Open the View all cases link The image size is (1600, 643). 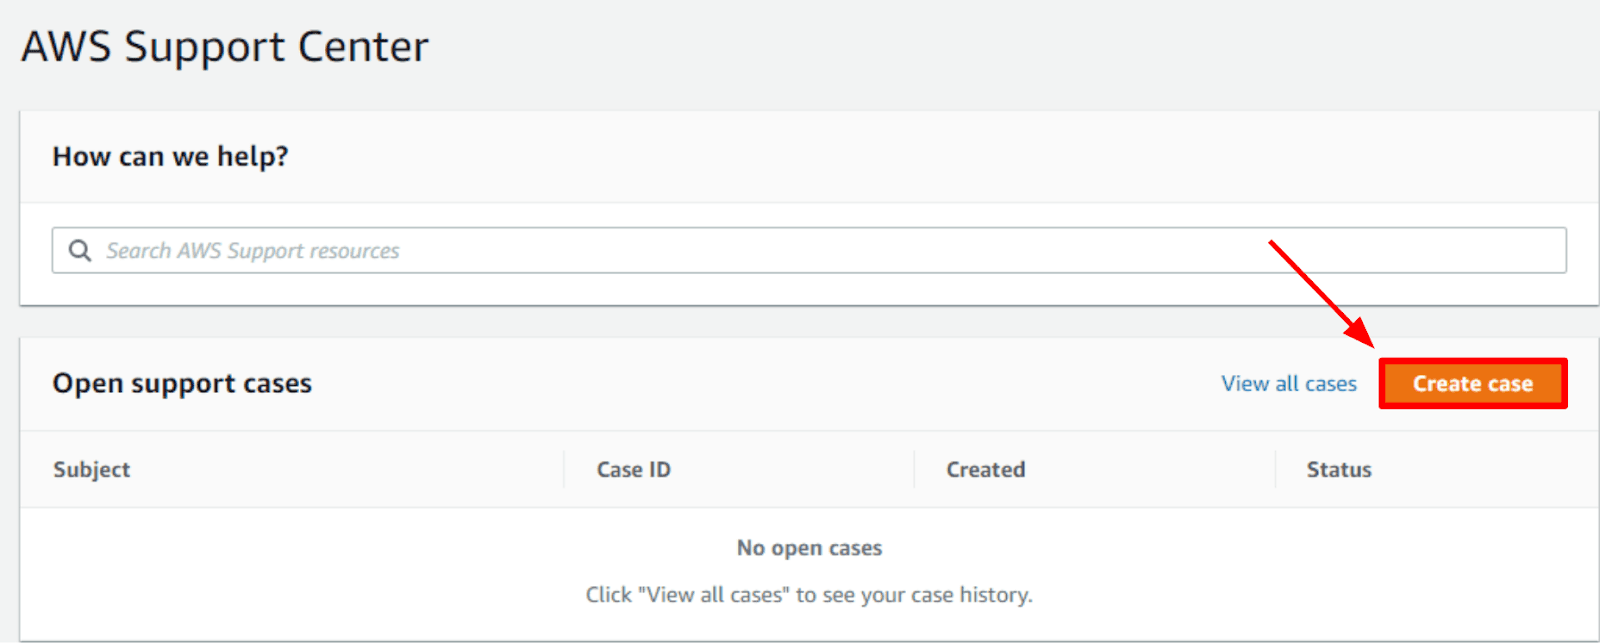(1289, 384)
